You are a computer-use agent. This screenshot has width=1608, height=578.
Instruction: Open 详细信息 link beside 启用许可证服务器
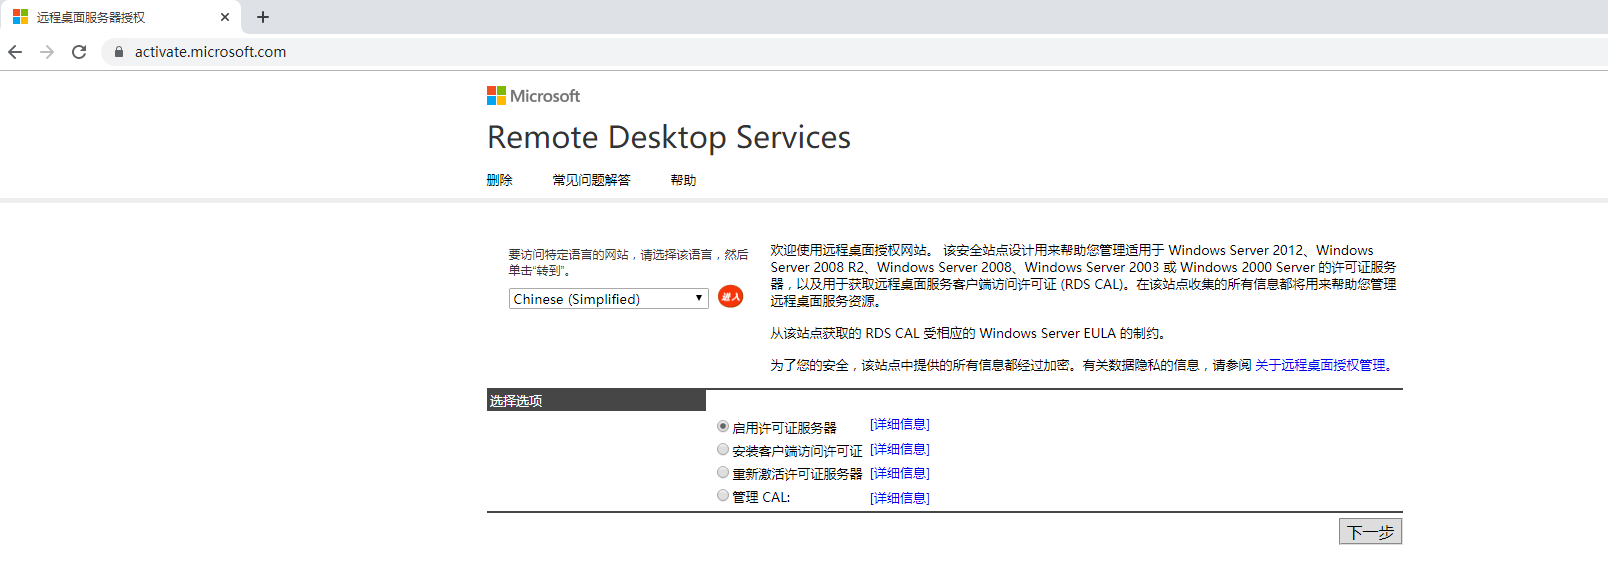coord(899,425)
